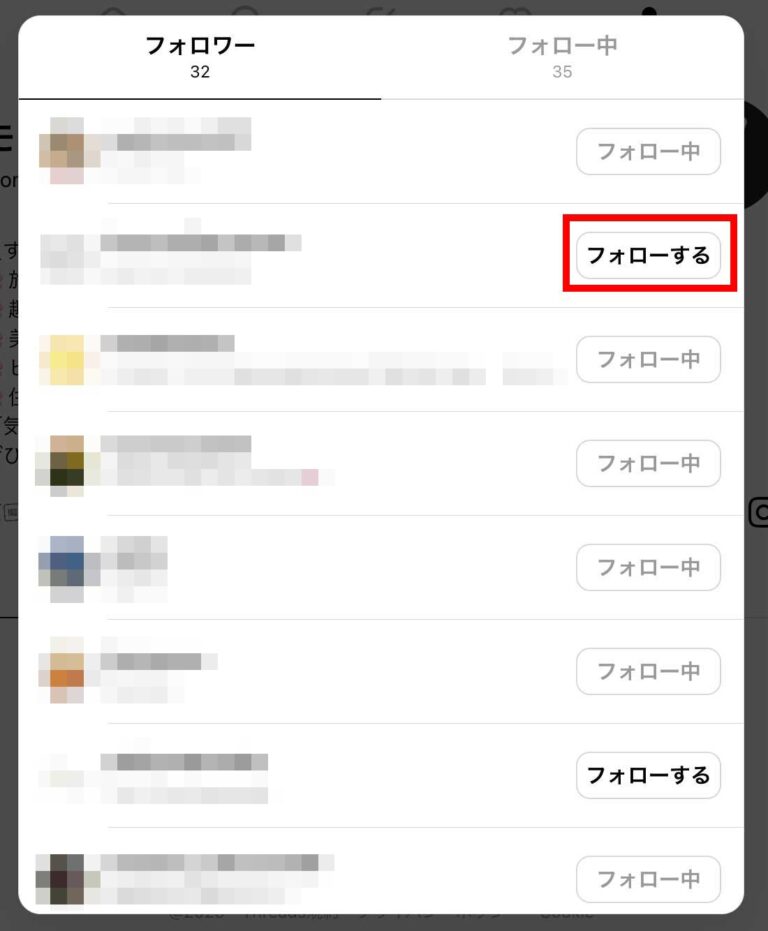Click the Instagram icon behind the dialog

(x=759, y=512)
